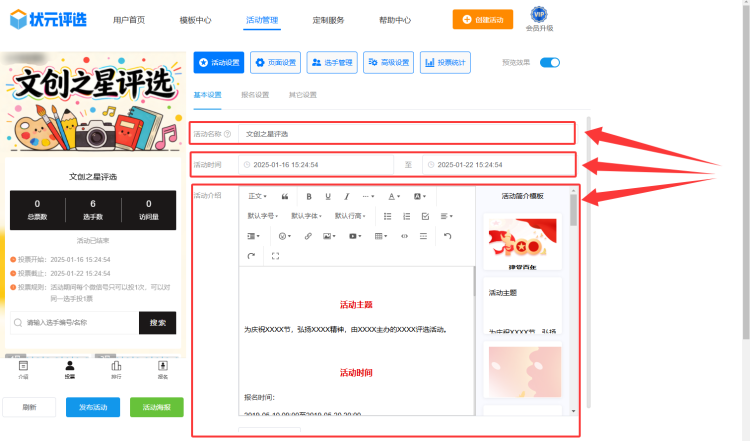Insert a code block

404,236
